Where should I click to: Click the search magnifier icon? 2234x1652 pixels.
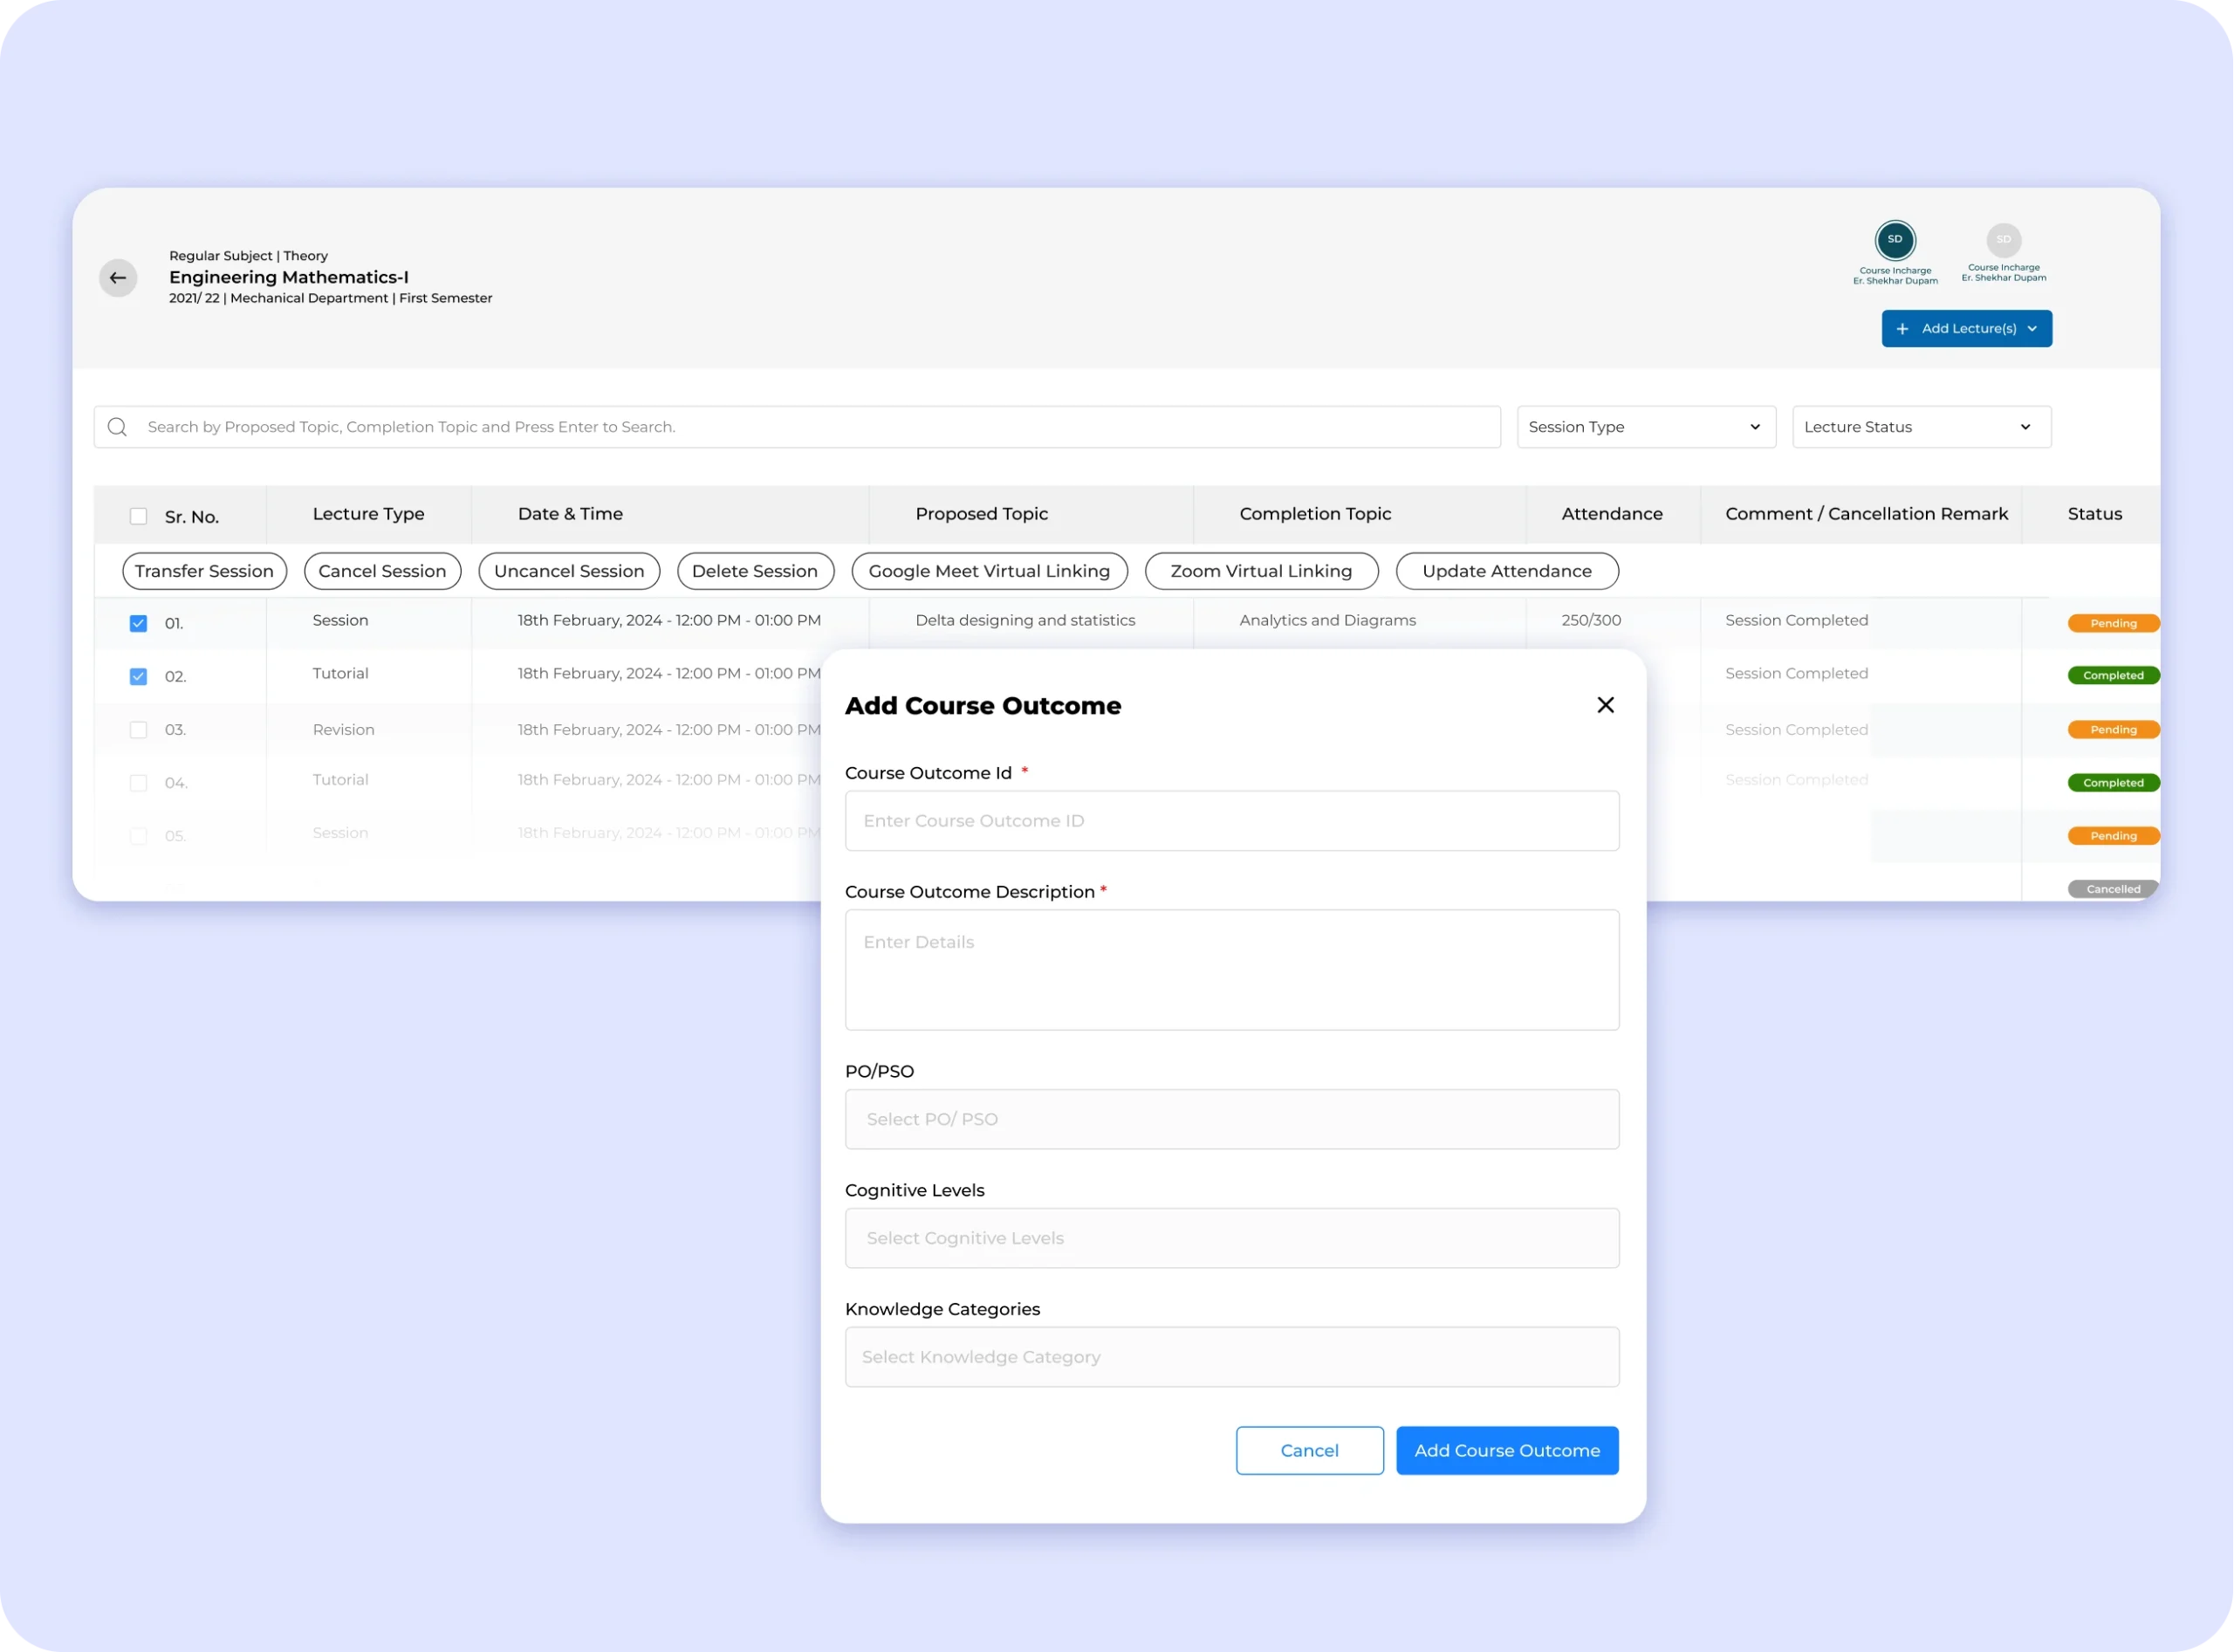pos(117,427)
